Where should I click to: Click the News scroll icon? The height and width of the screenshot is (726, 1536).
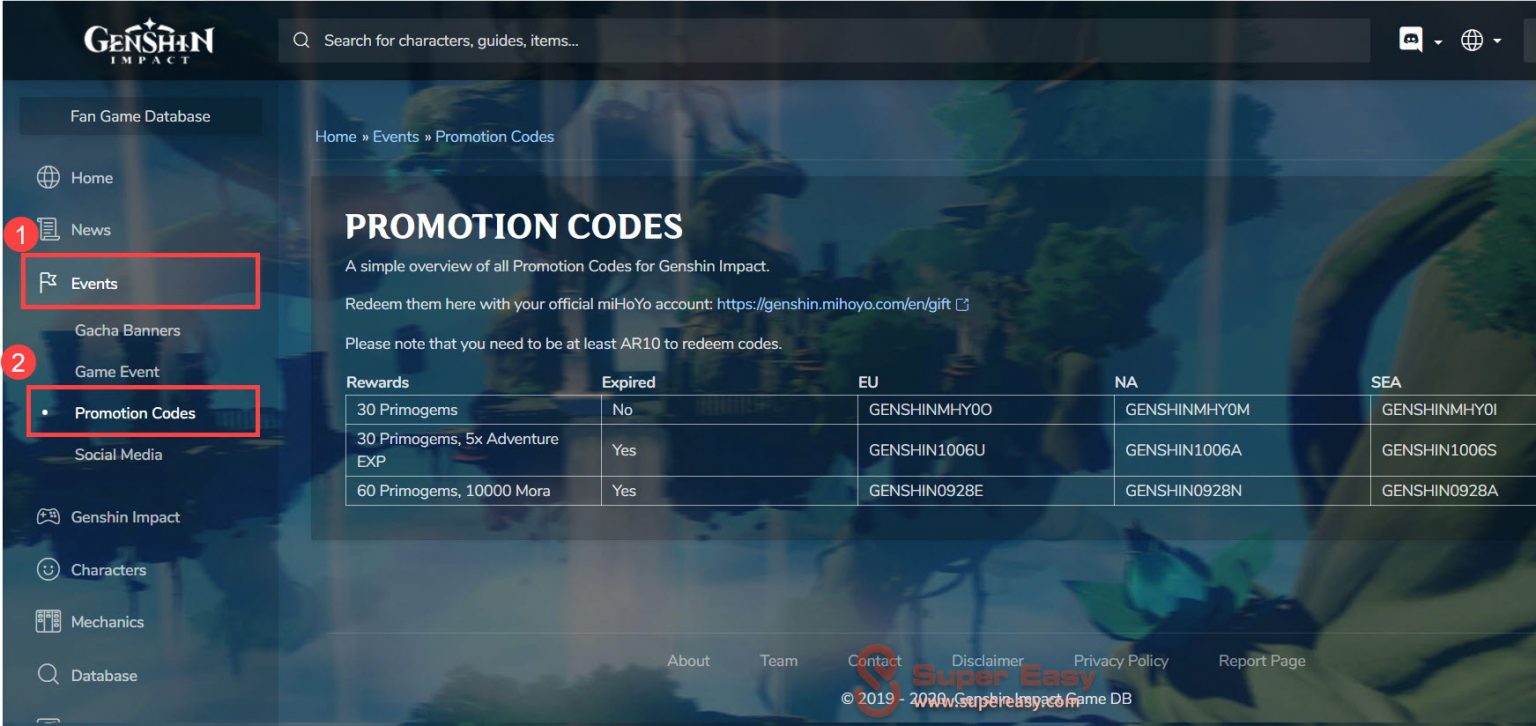pyautogui.click(x=48, y=229)
